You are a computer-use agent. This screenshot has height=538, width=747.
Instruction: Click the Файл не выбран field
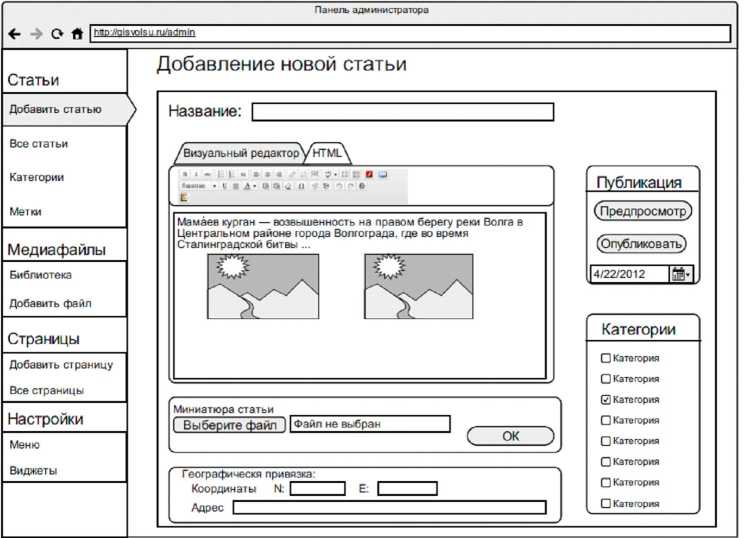(x=370, y=424)
